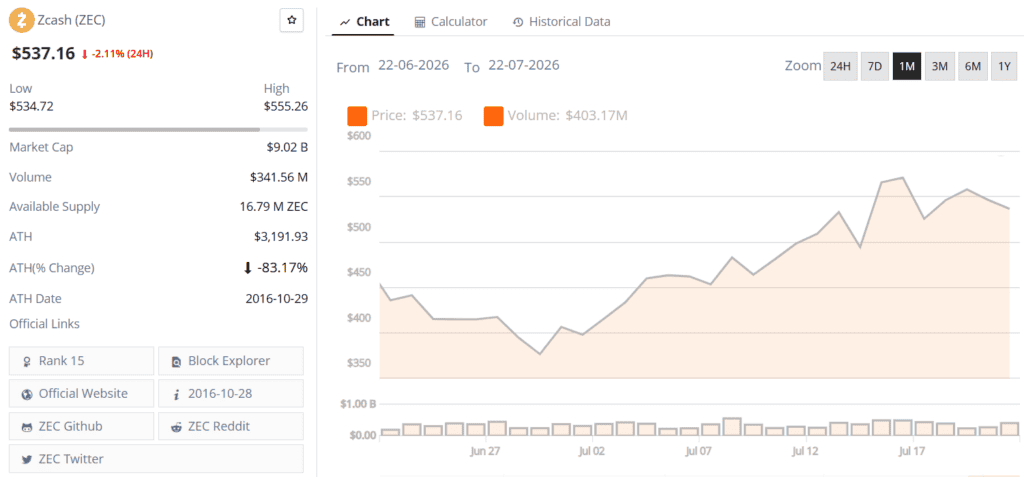Edit the To date 22-07-2026
Image resolution: width=1024 pixels, height=477 pixels.
pos(524,66)
